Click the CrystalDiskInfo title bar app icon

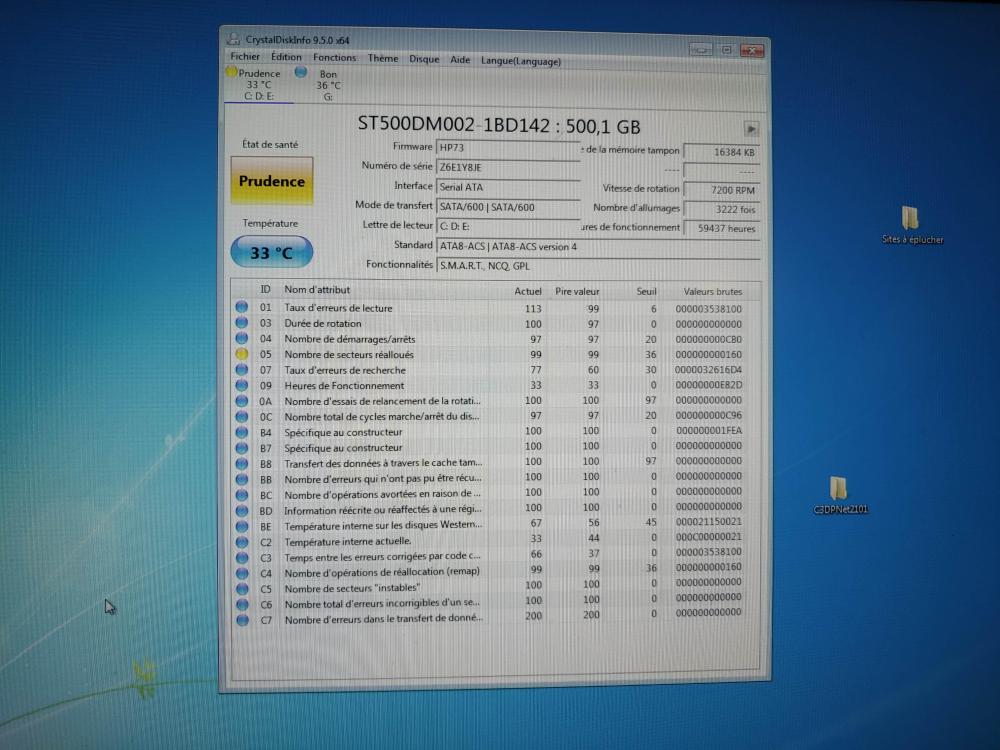coord(234,40)
